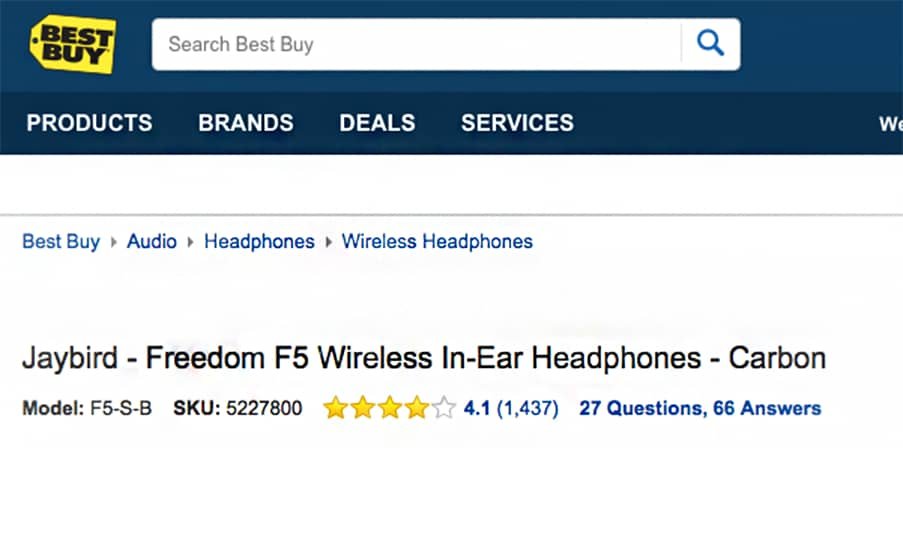Open the Brands menu
The height and width of the screenshot is (556, 903).
(x=246, y=123)
